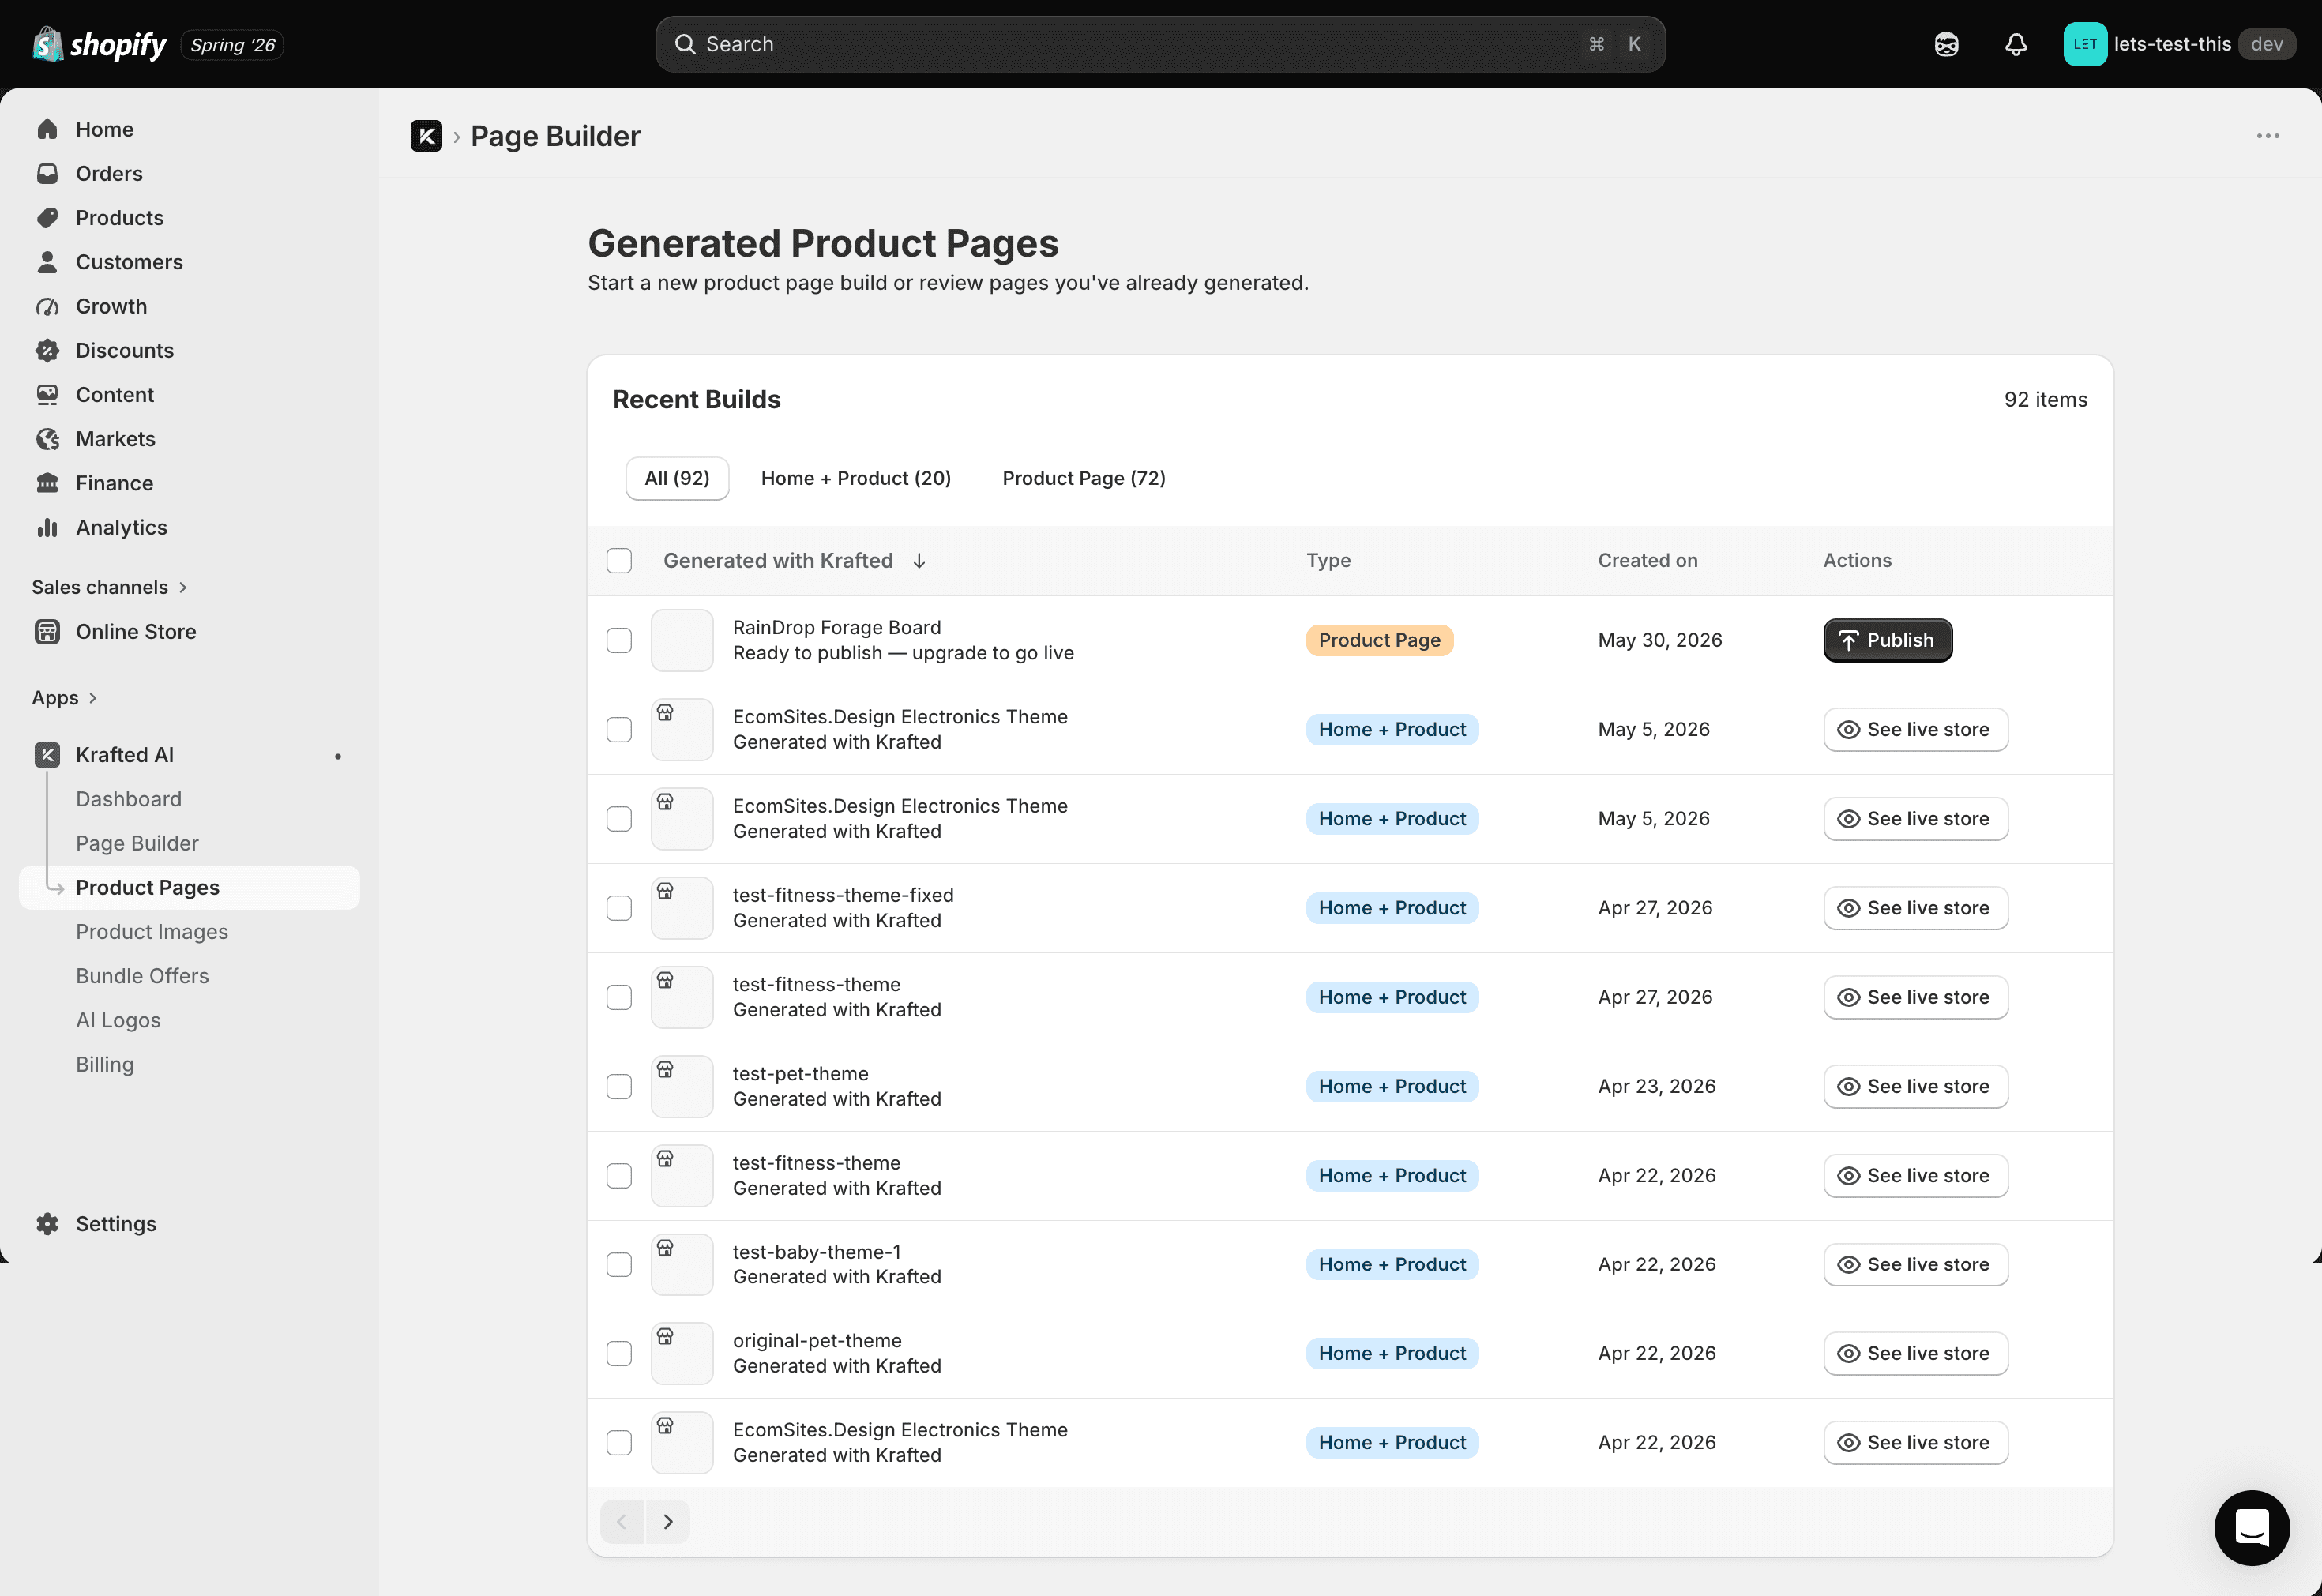This screenshot has height=1596, width=2322.
Task: Go to next page of builds
Action: [x=668, y=1521]
